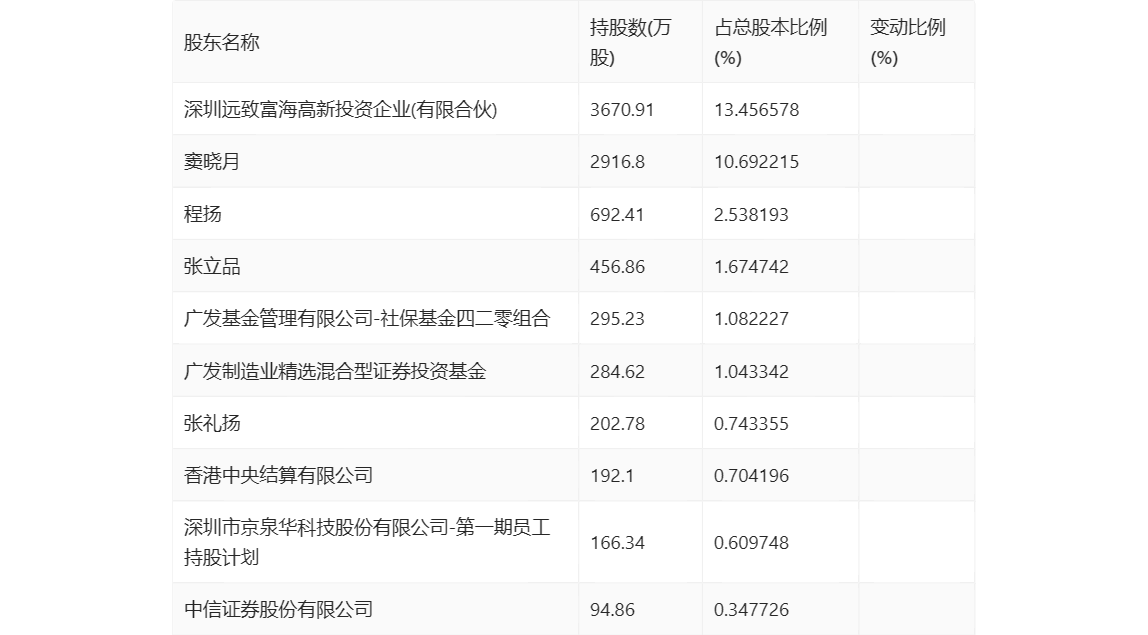Click the value 456.86

tap(617, 267)
